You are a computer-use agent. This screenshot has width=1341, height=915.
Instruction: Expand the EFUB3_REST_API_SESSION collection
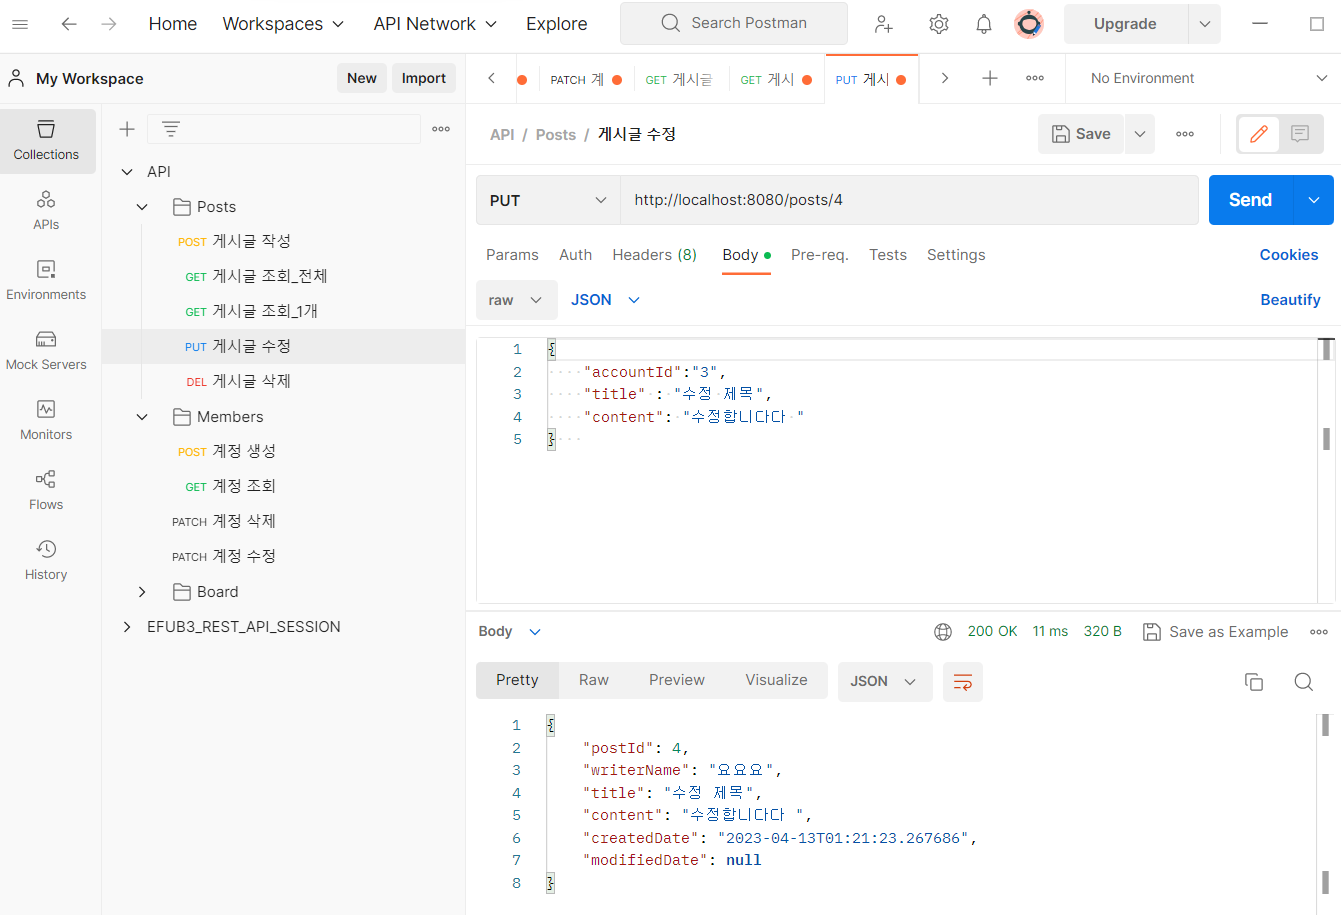click(x=127, y=627)
